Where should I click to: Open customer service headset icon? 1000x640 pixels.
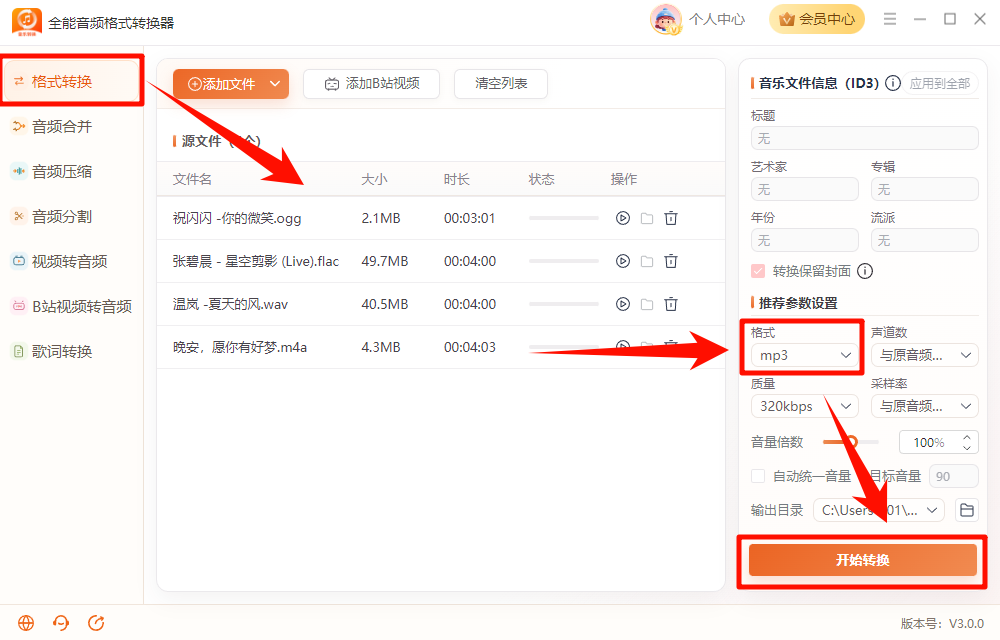point(61,623)
